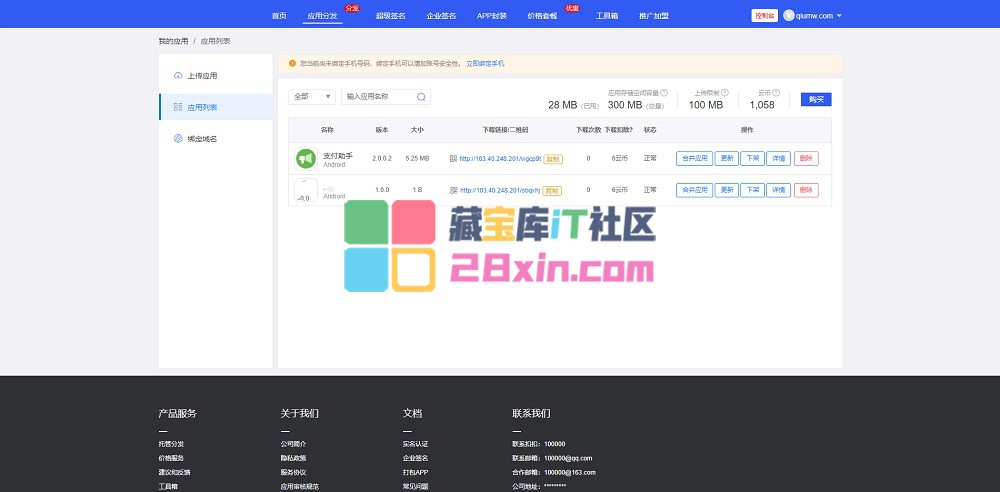Click the 支付助手 app icon
Screen dimensions: 1000x492
(305, 158)
